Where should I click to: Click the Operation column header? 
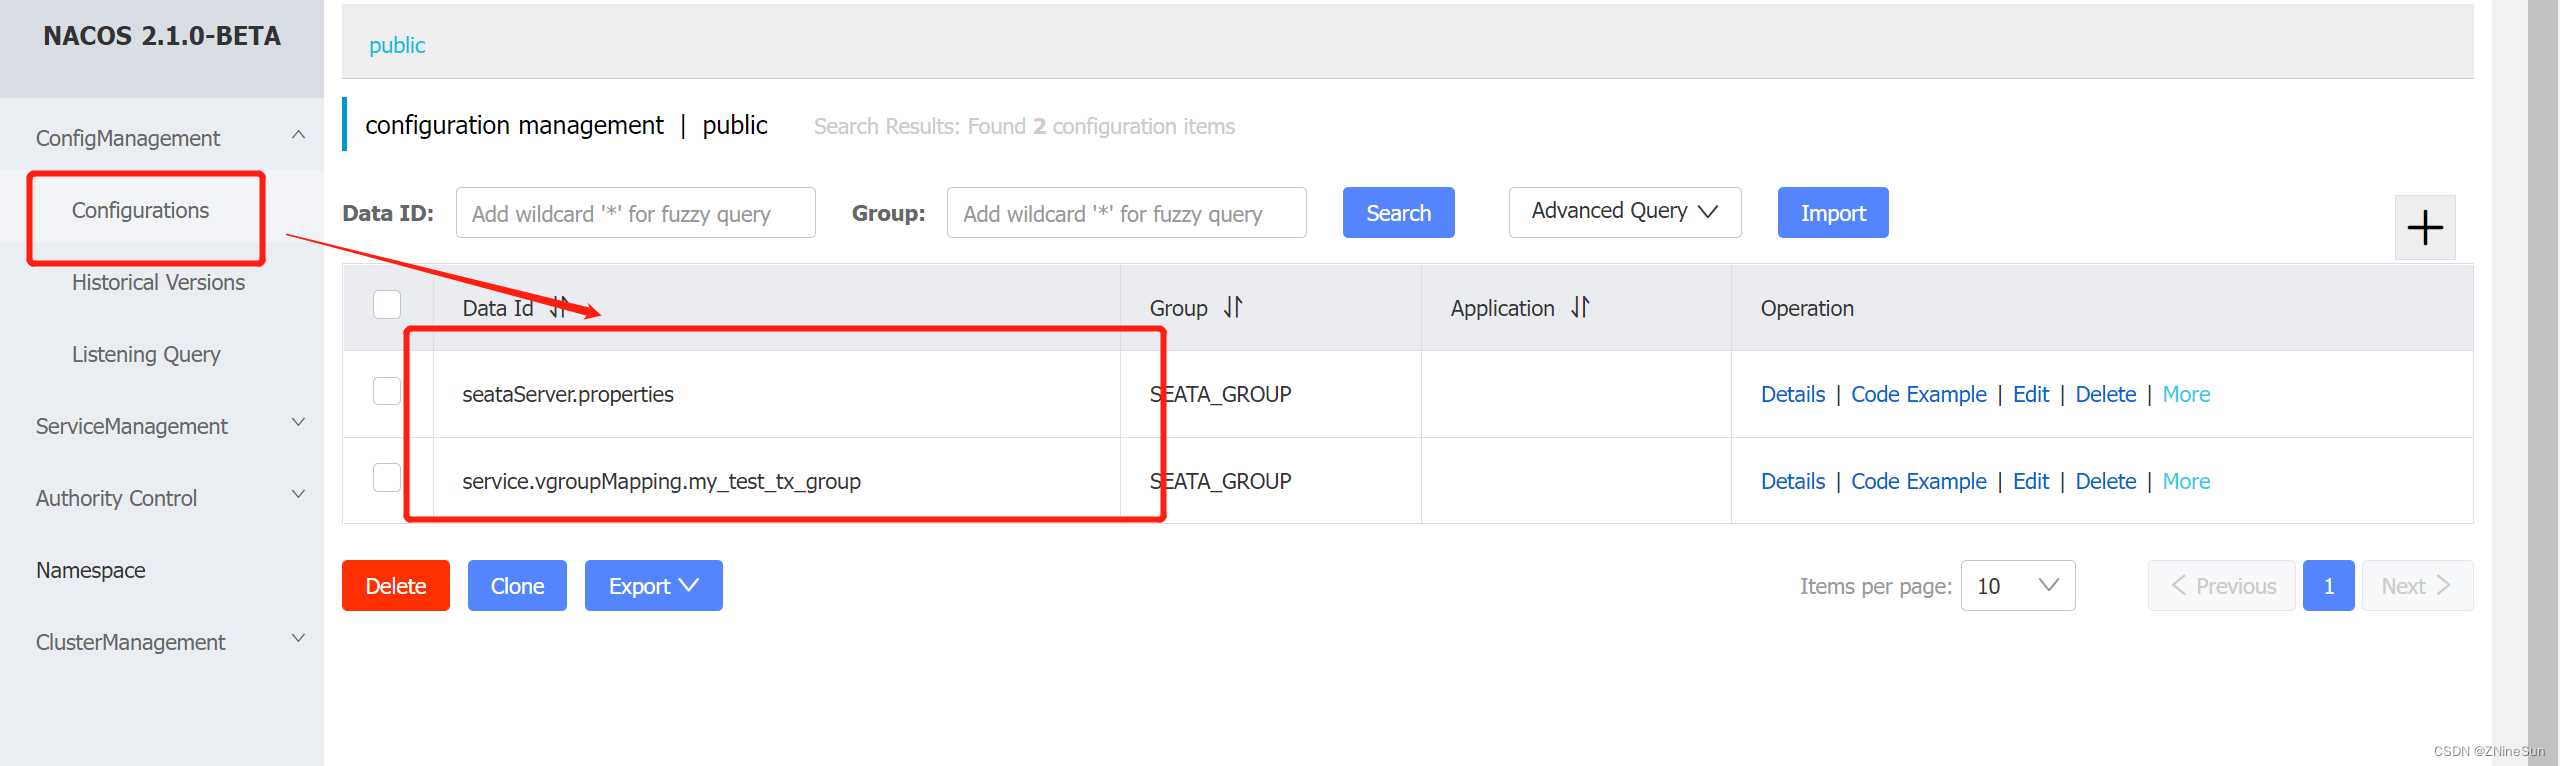(x=1807, y=309)
